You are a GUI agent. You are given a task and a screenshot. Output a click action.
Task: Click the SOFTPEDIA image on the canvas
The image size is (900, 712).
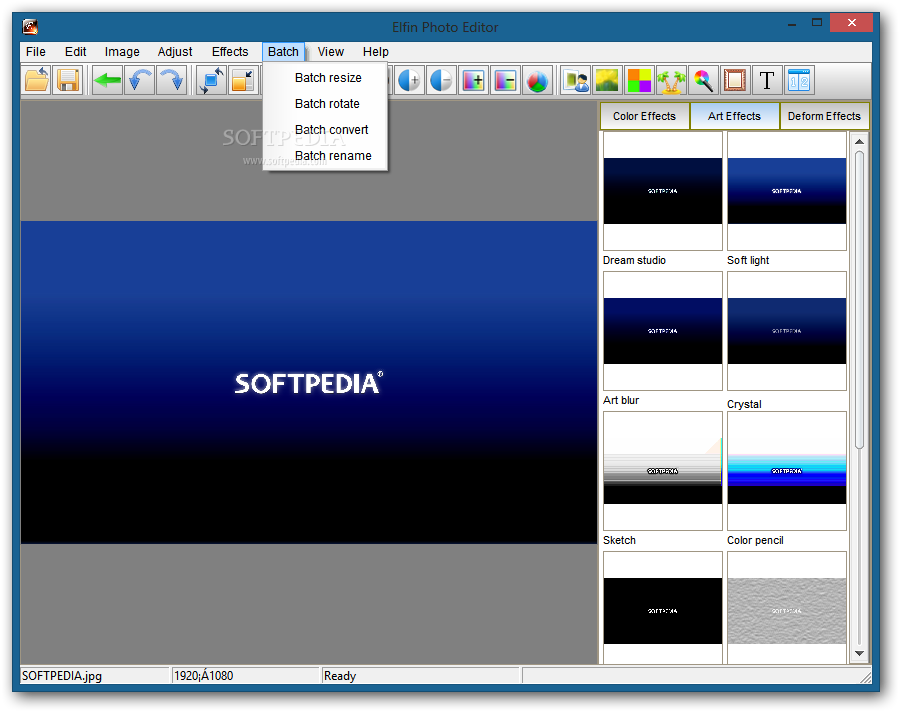(309, 382)
